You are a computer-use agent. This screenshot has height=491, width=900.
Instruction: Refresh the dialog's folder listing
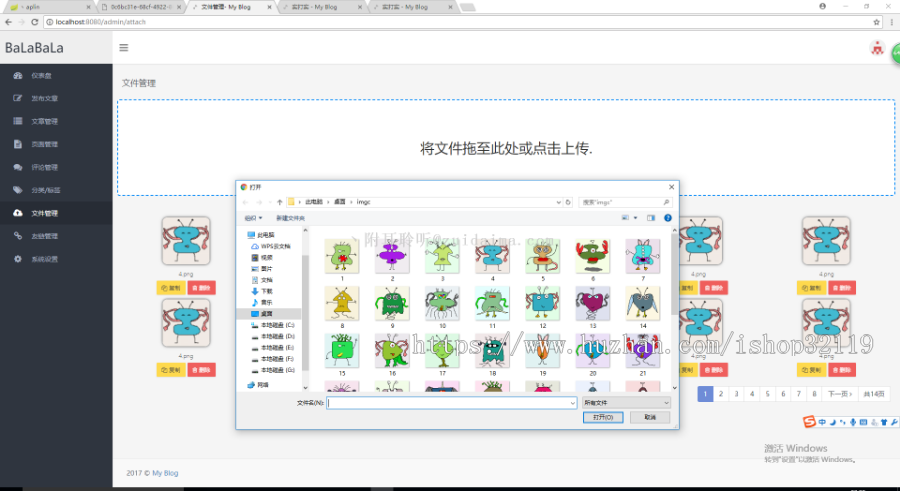coord(568,202)
